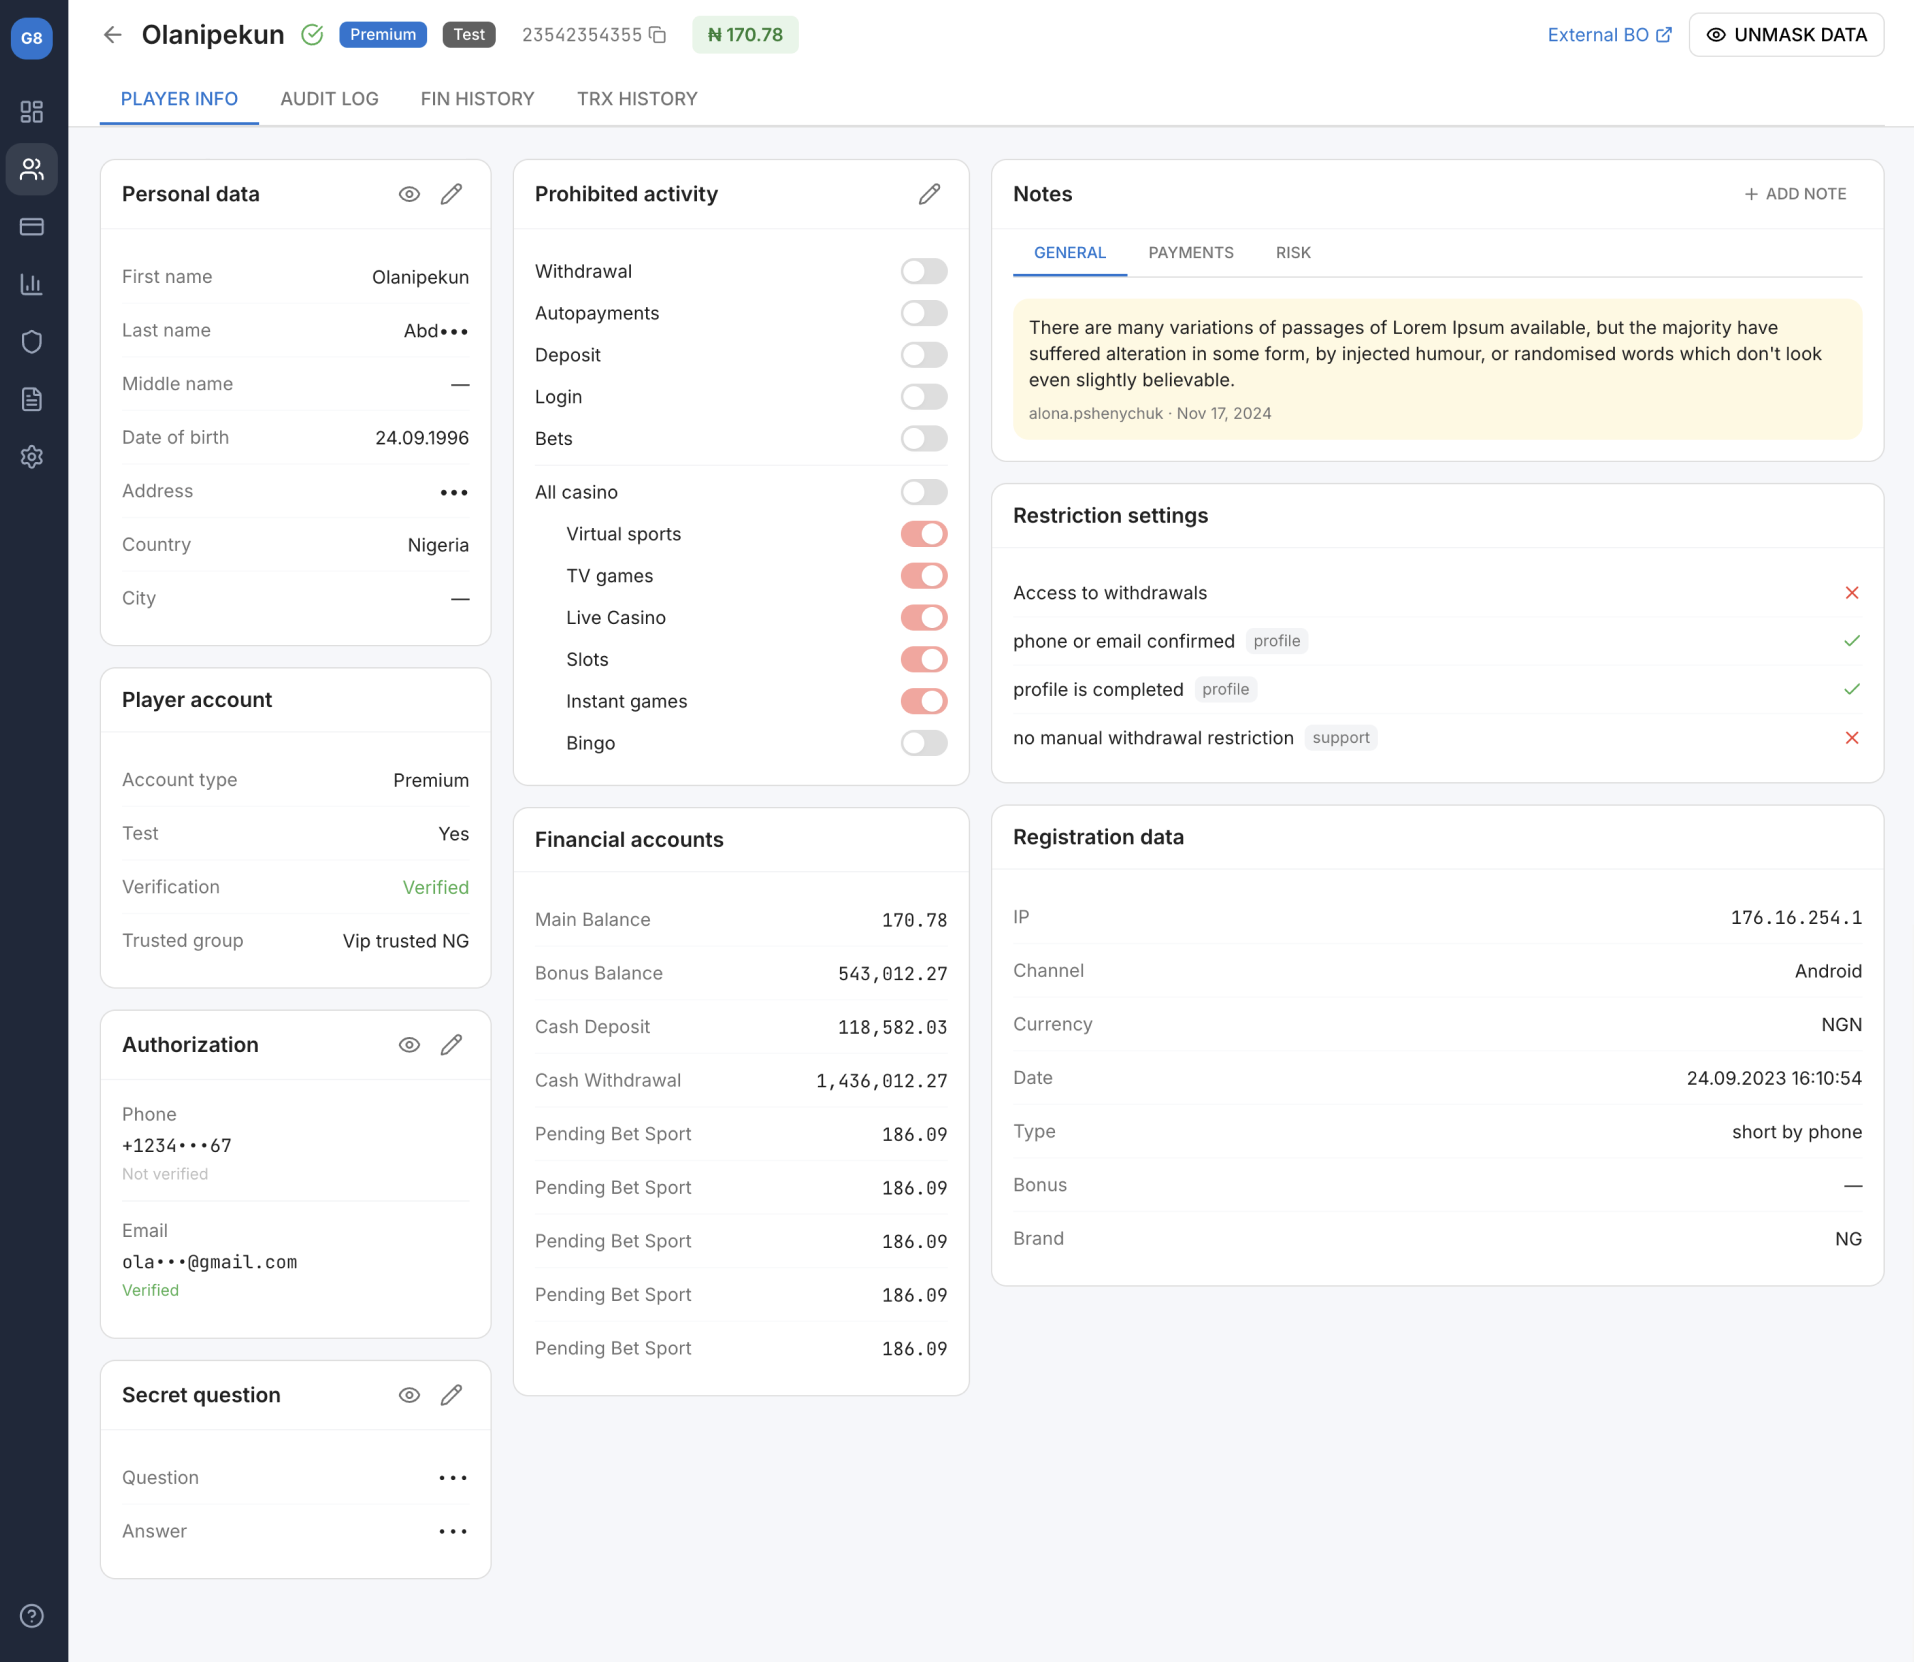Viewport: 1914px width, 1662px height.
Task: Reveal the hidden Address value
Action: click(x=454, y=491)
